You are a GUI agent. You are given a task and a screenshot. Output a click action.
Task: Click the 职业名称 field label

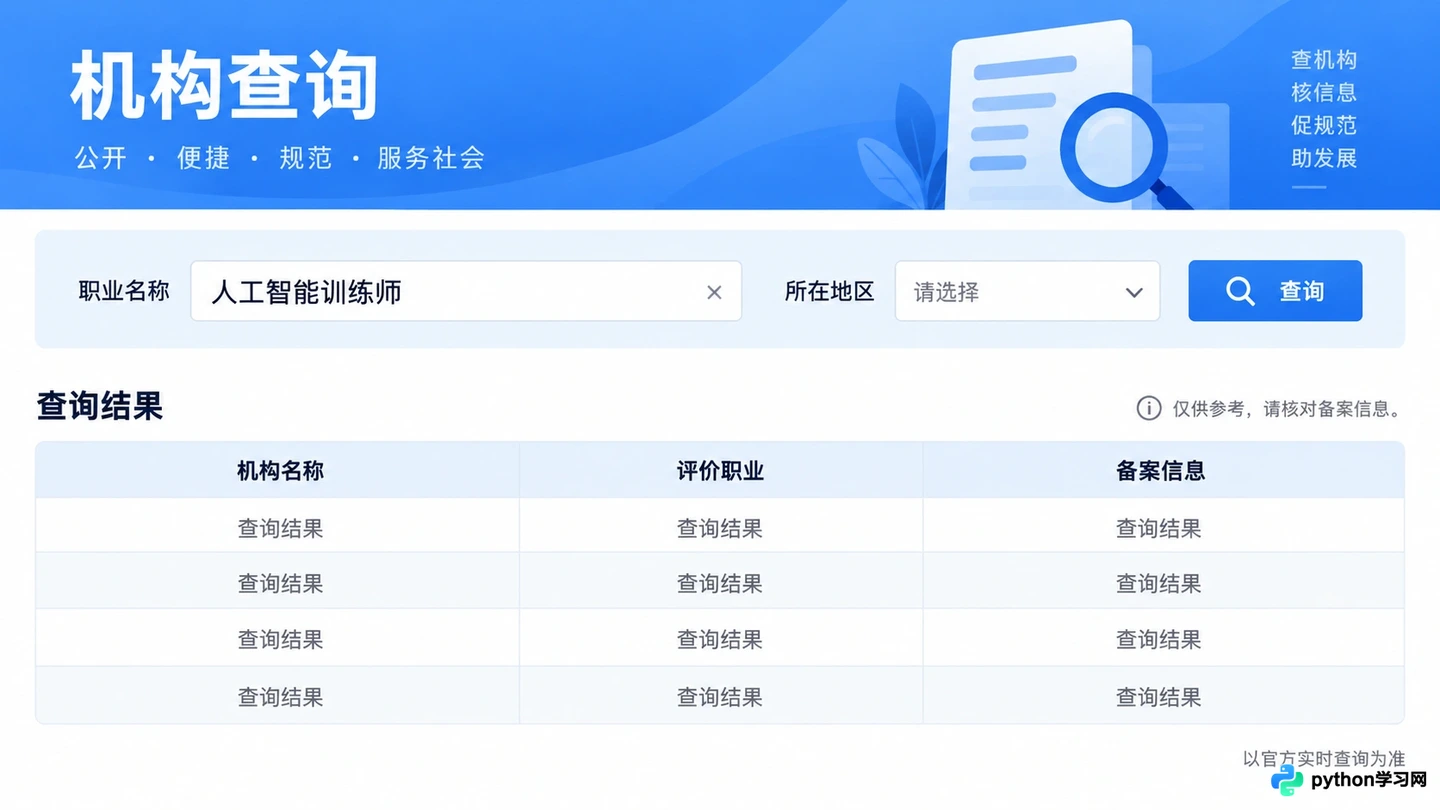(124, 291)
